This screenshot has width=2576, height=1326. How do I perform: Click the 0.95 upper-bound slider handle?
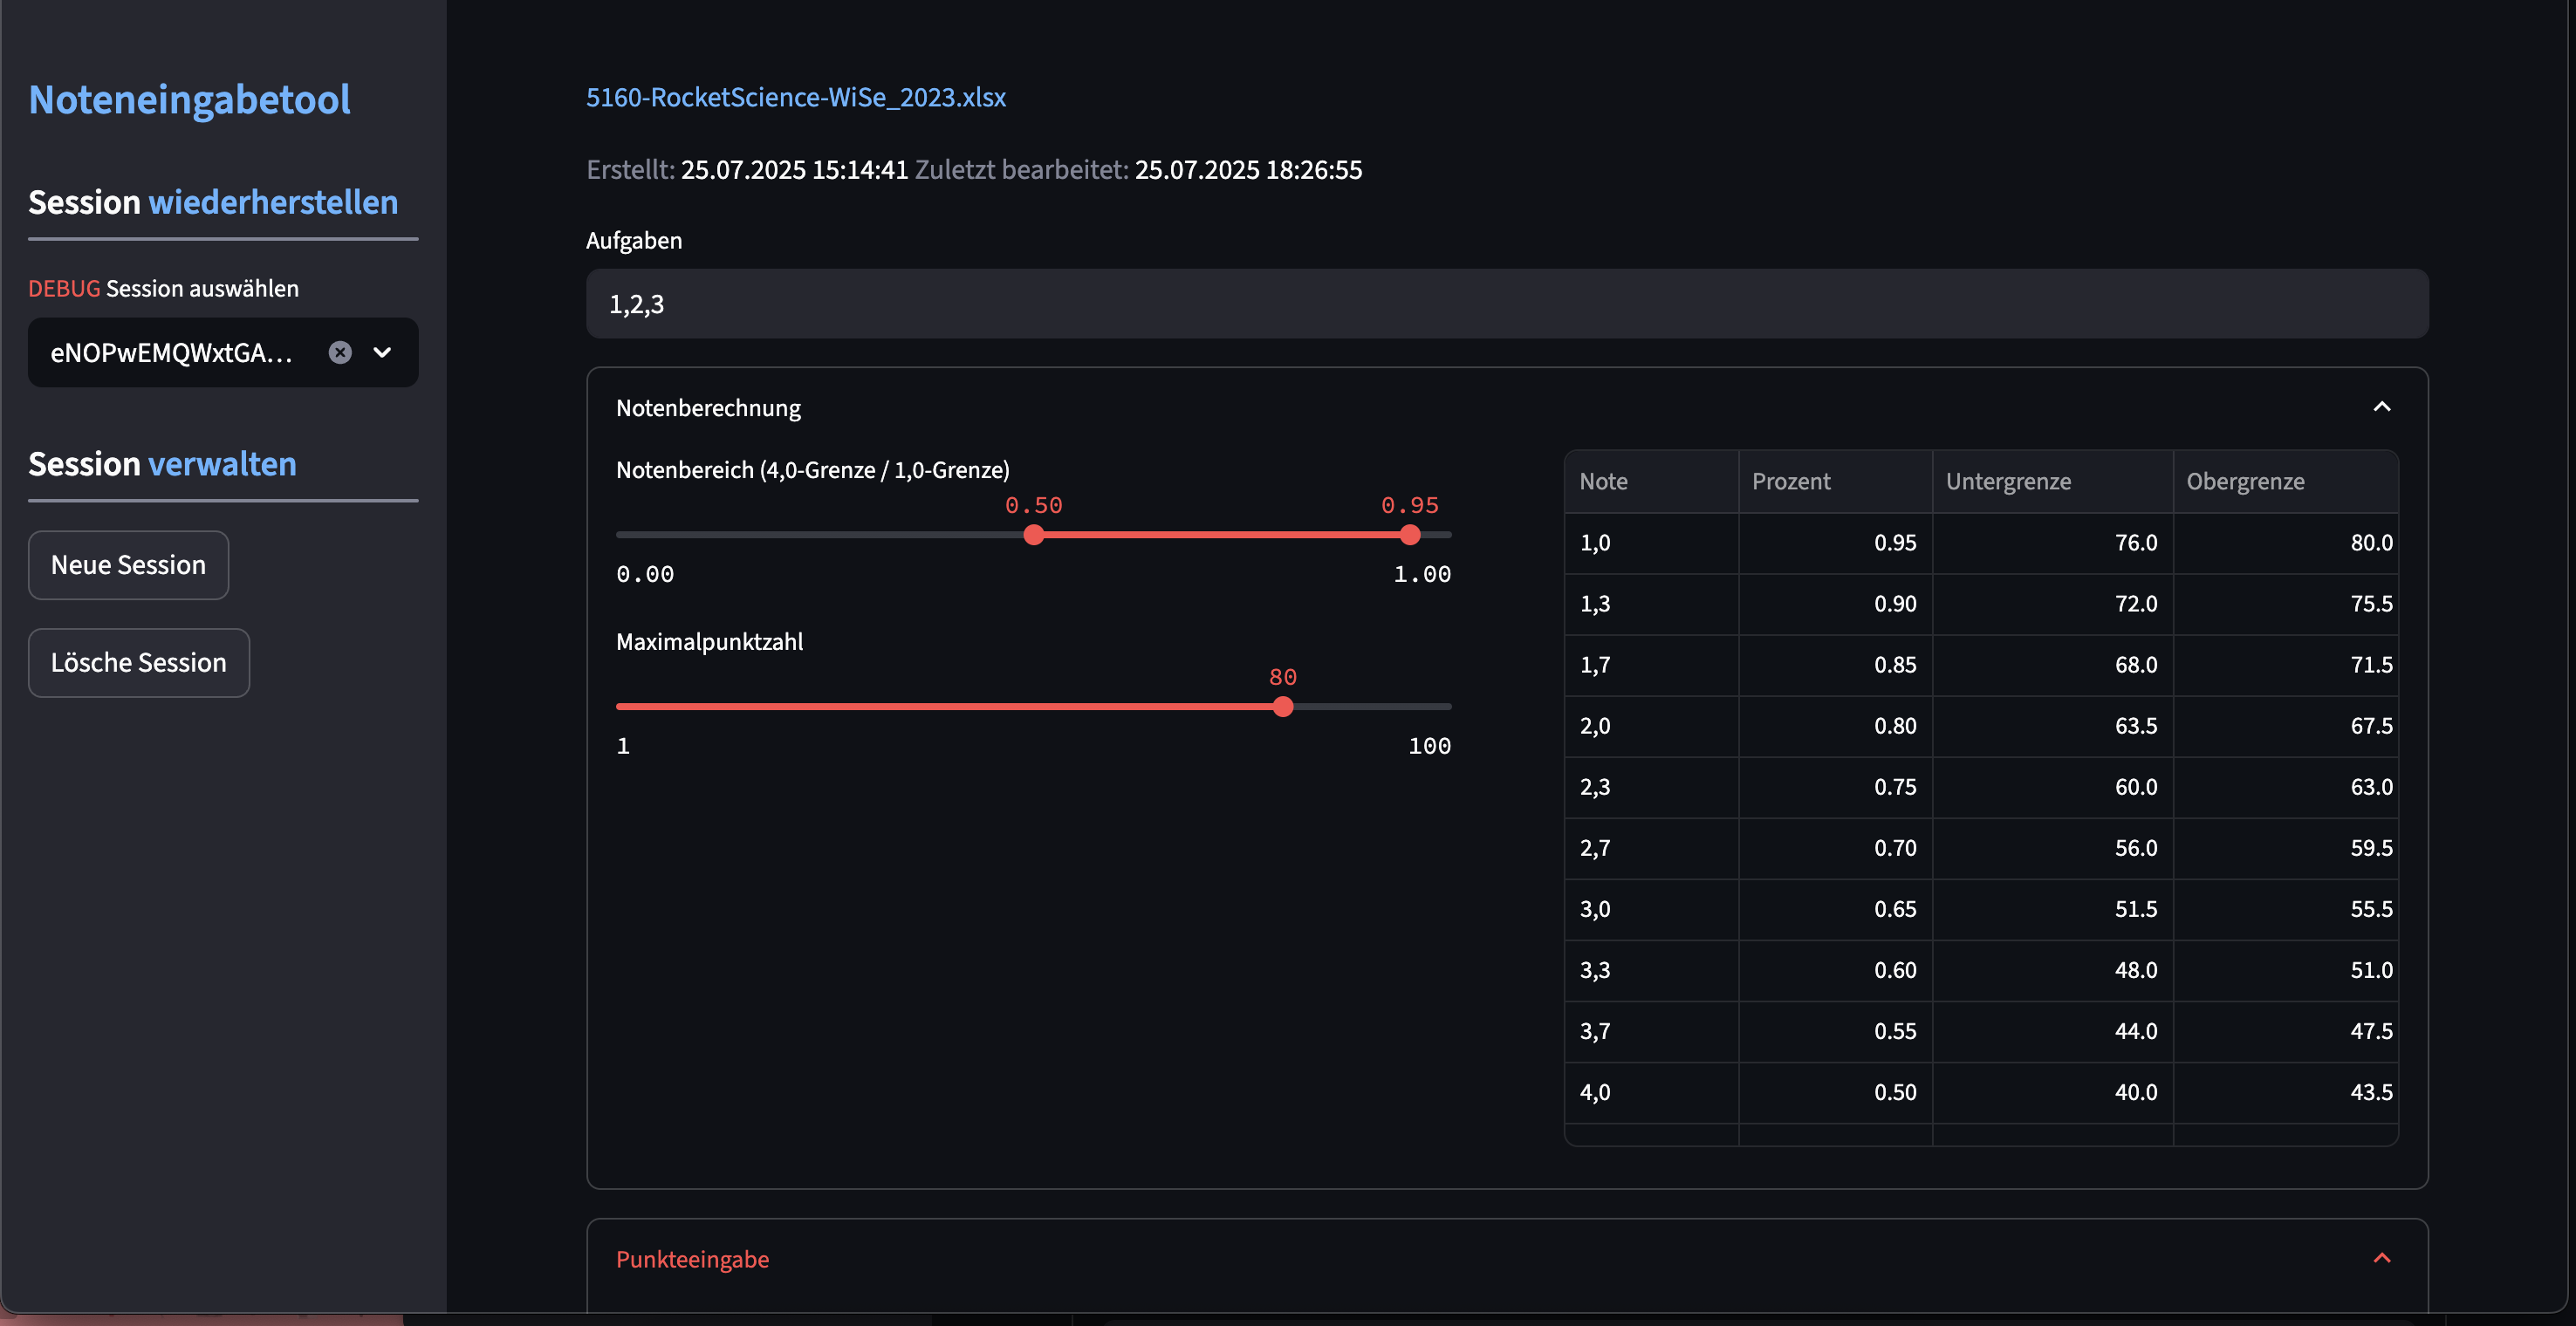pos(1409,535)
